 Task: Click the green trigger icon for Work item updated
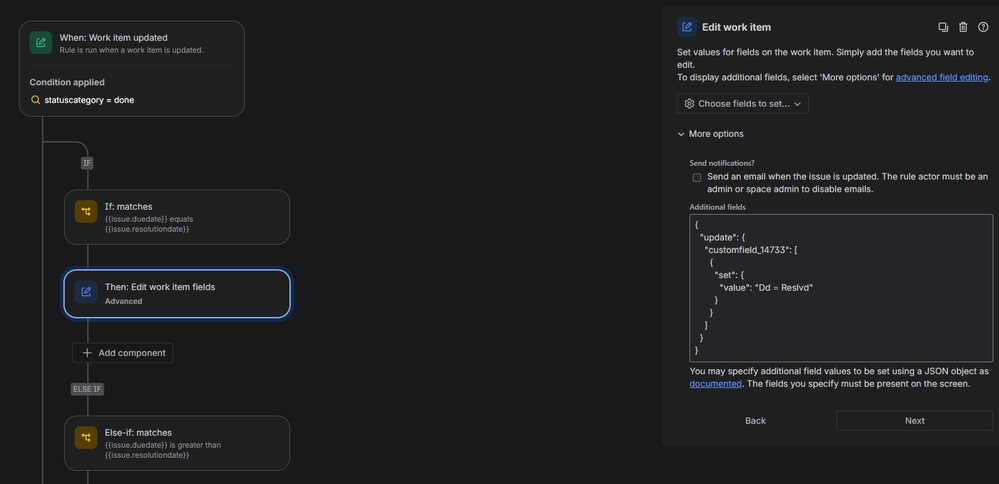41,43
